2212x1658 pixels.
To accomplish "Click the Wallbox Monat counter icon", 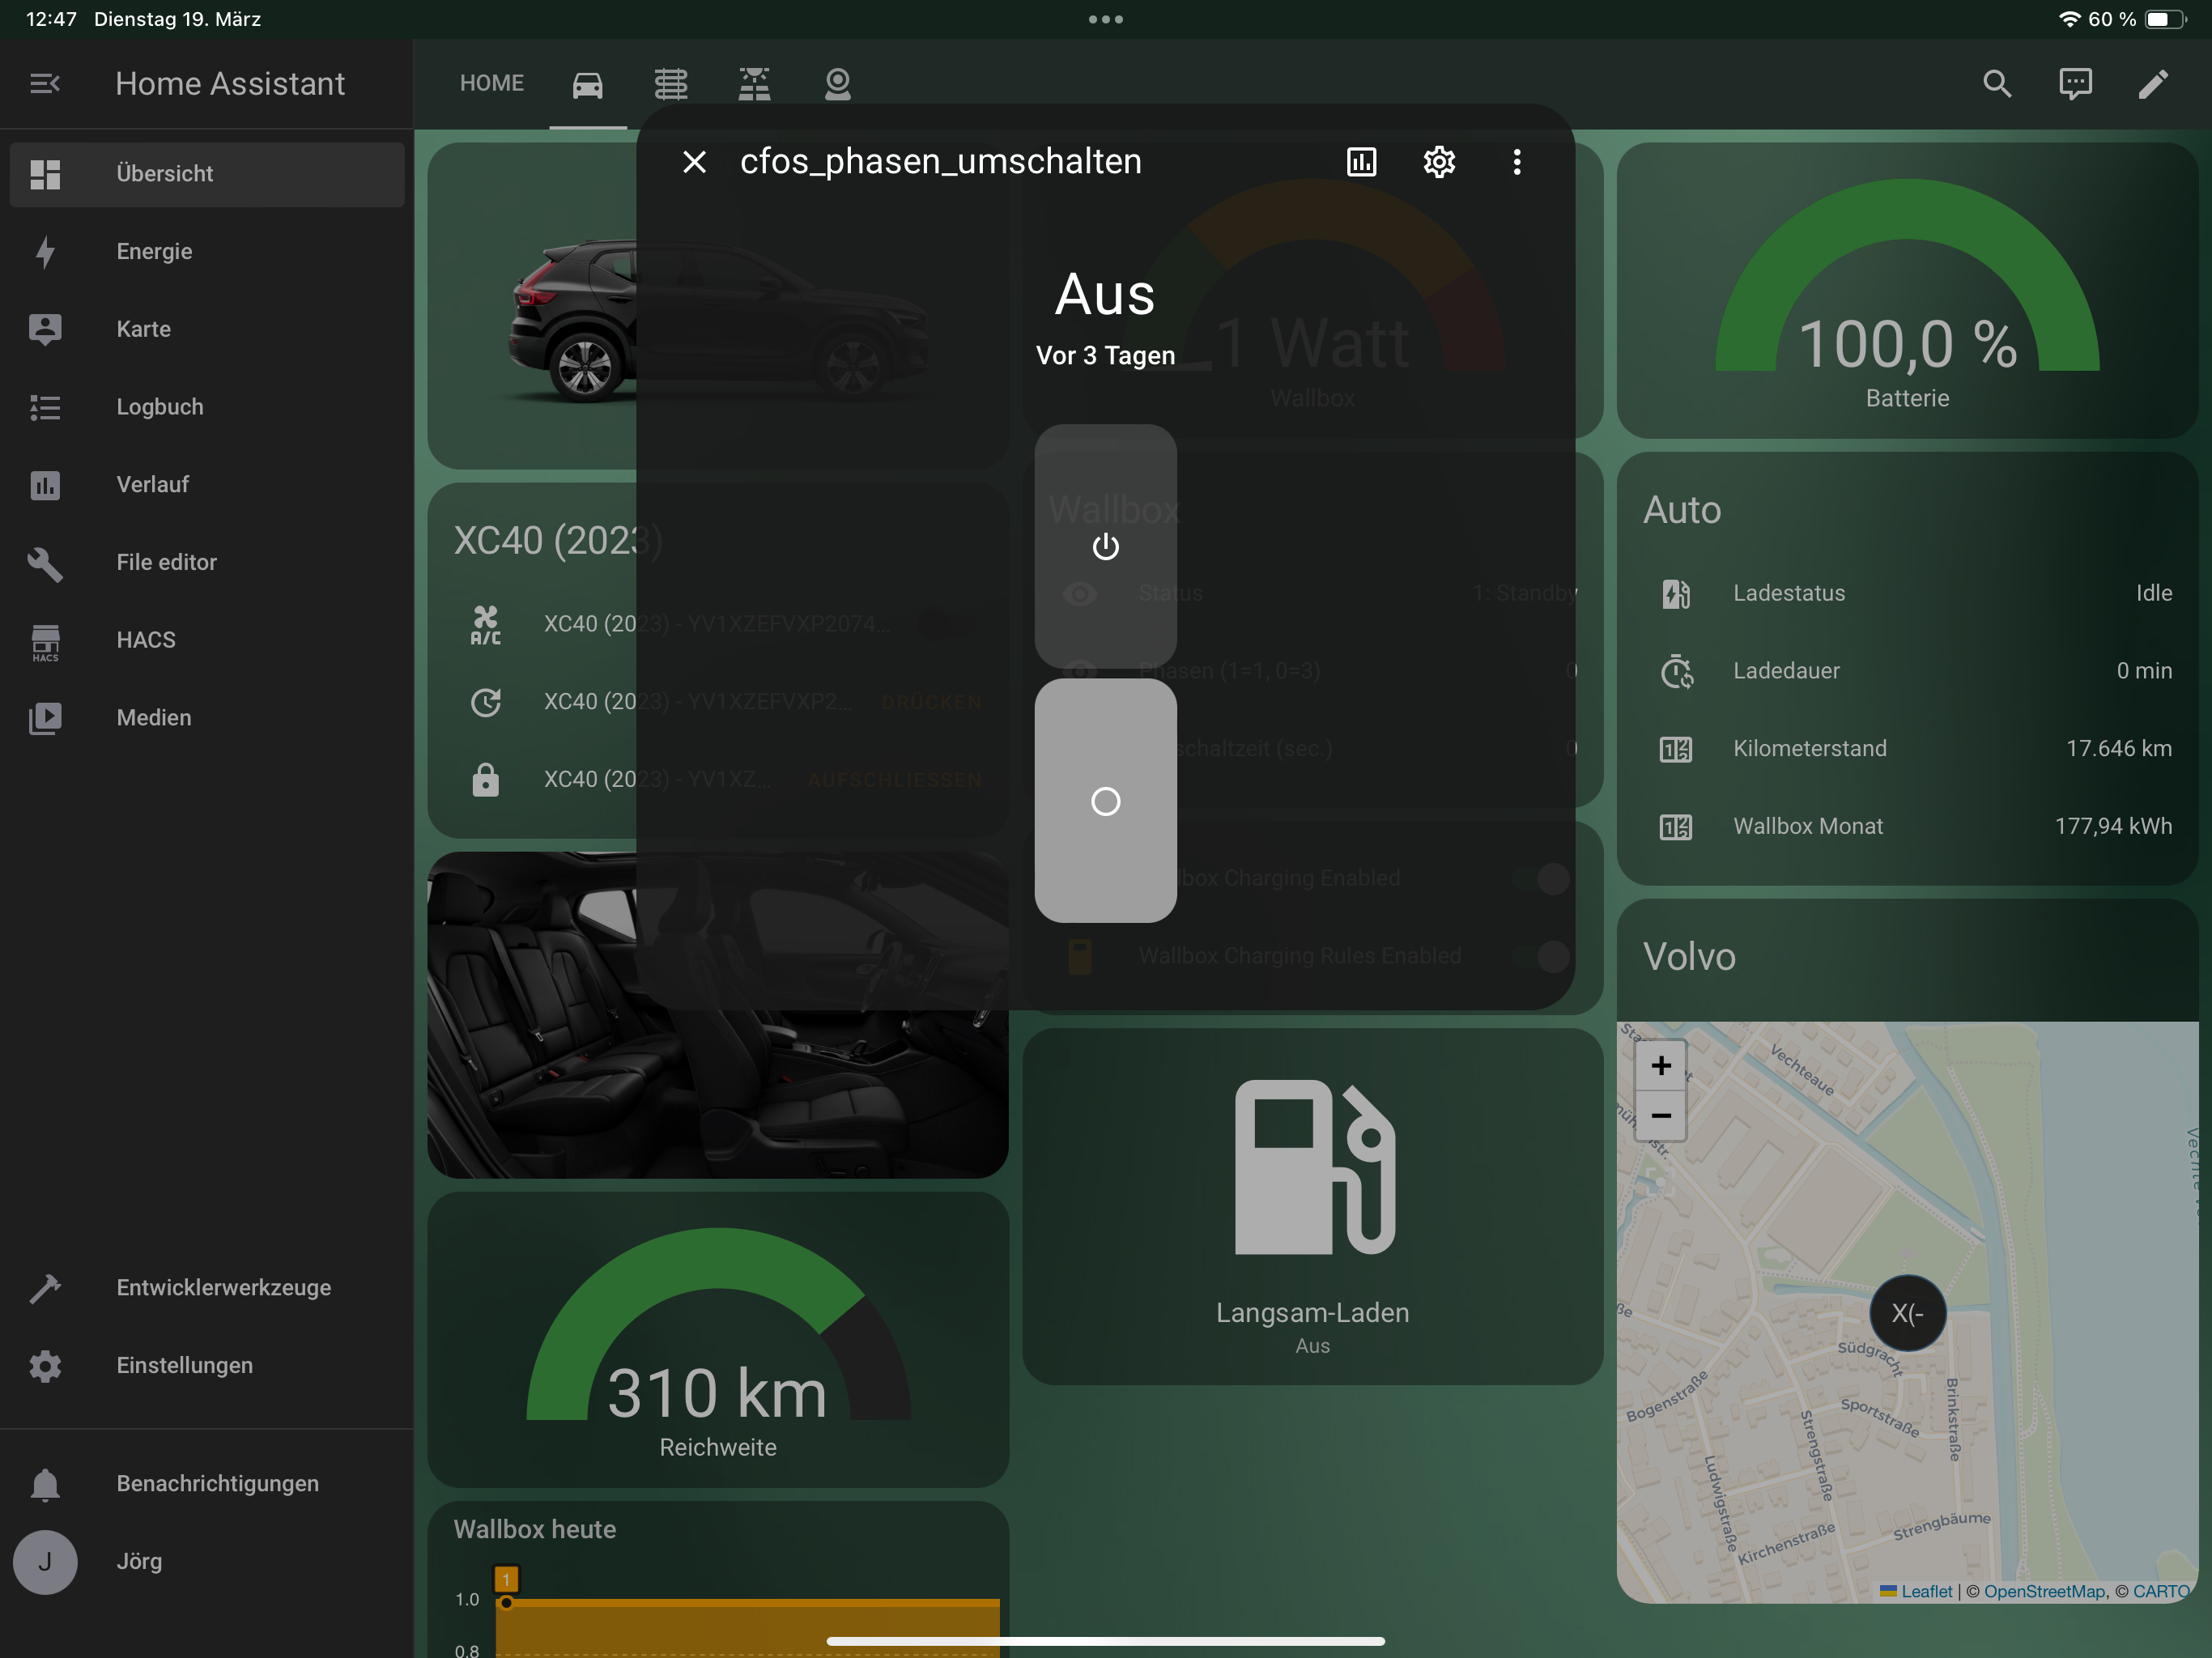I will (x=1676, y=827).
